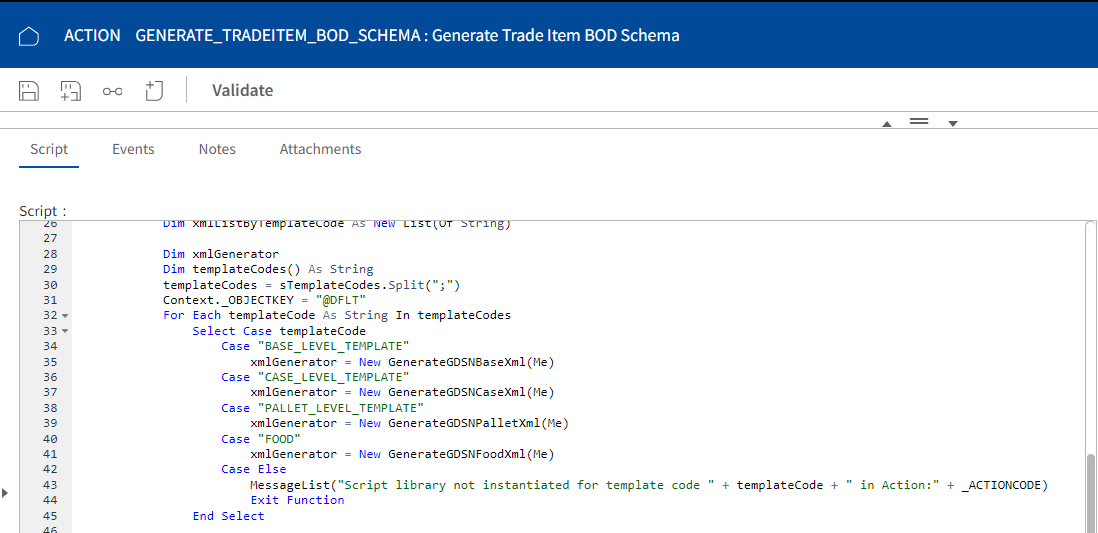Image resolution: width=1098 pixels, height=533 pixels.
Task: Click the GENERATE_TRADEITEM_BOD_SCHEMA header title
Action: coord(277,35)
